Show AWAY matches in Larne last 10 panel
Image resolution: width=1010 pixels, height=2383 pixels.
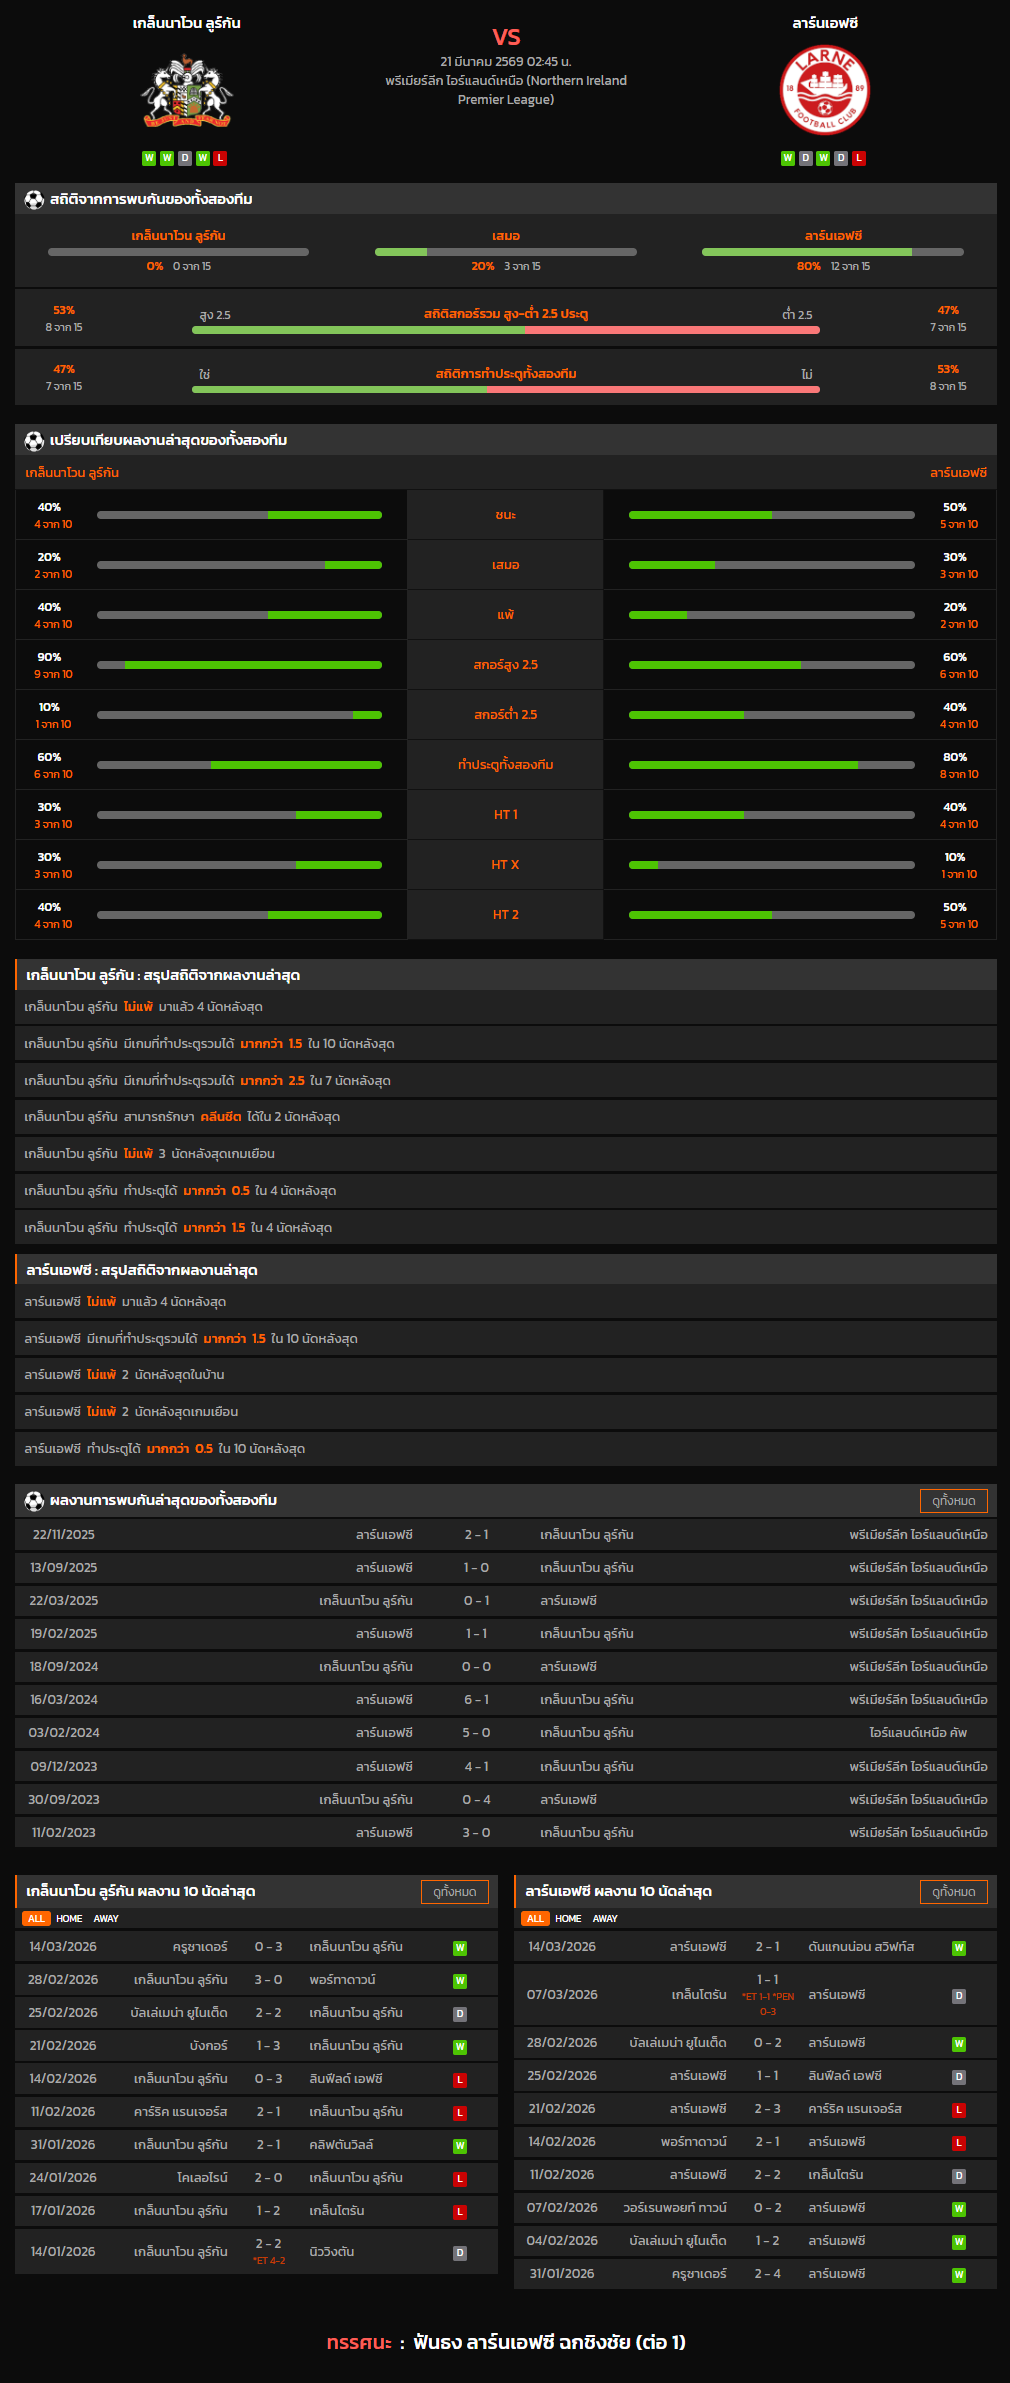tap(605, 1918)
